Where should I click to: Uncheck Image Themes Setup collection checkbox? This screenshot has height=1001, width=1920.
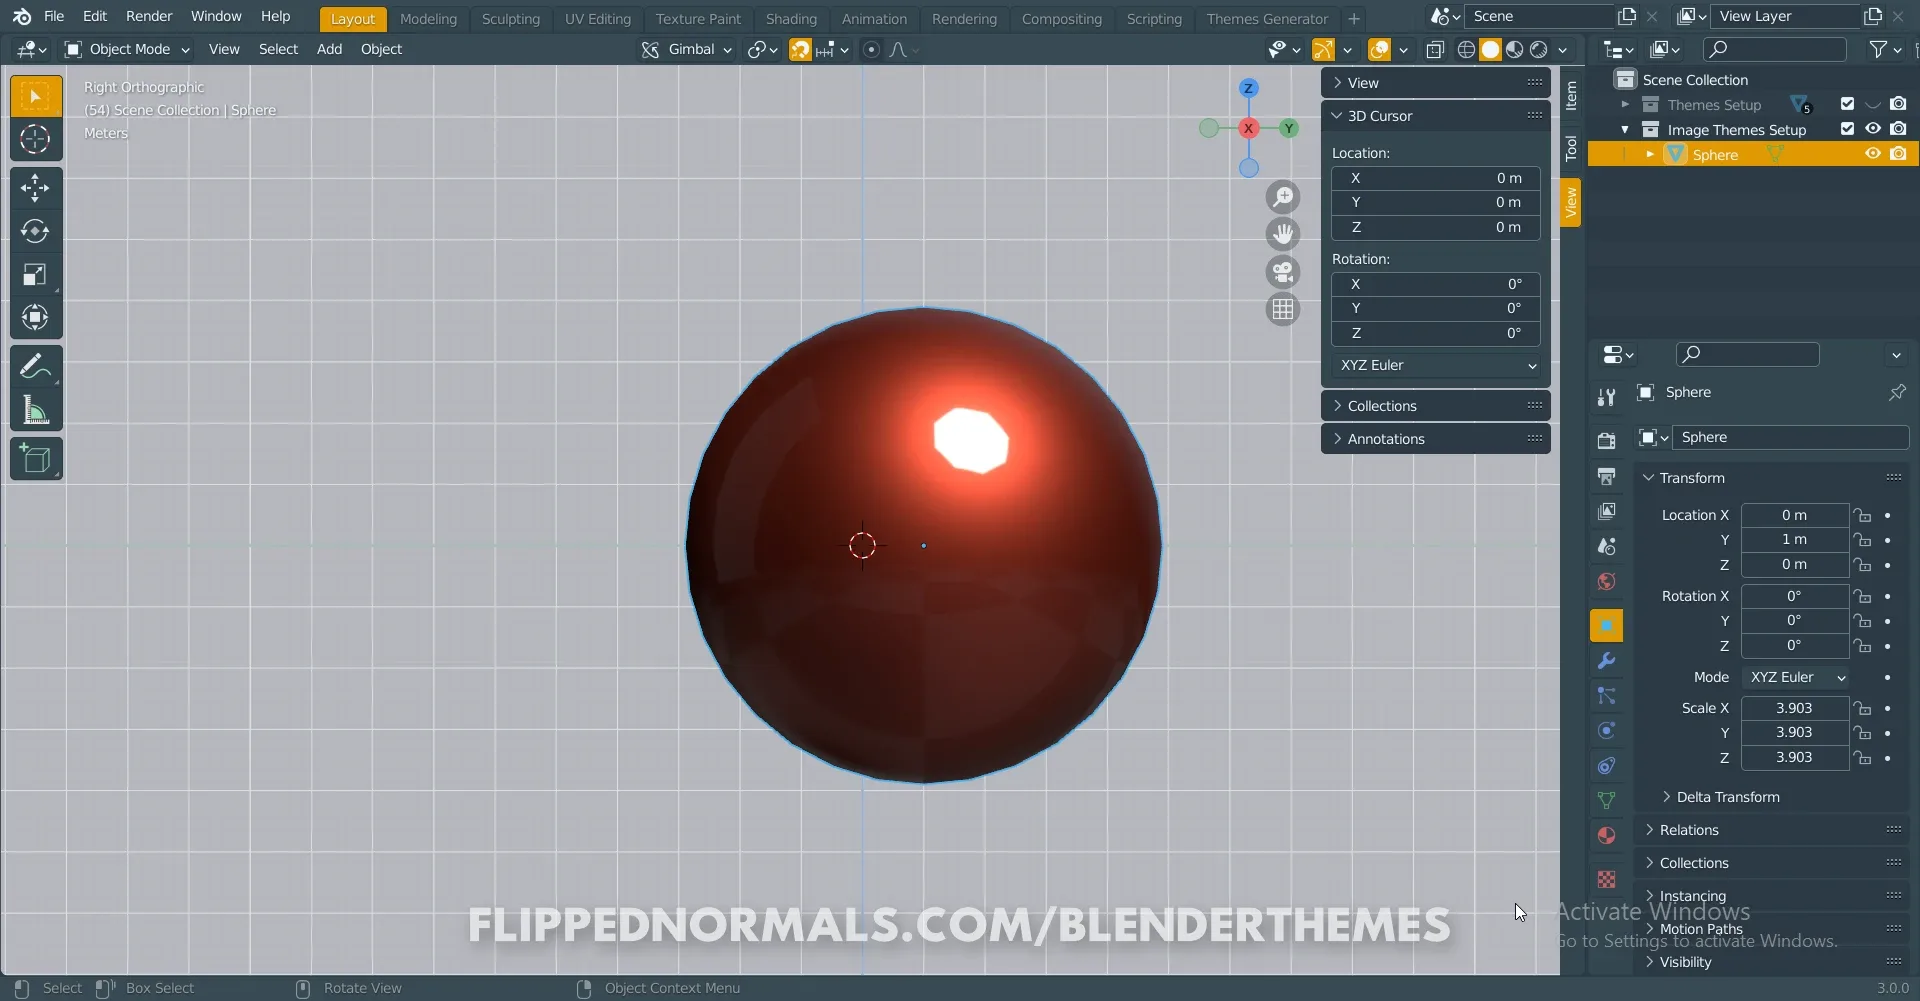point(1847,129)
